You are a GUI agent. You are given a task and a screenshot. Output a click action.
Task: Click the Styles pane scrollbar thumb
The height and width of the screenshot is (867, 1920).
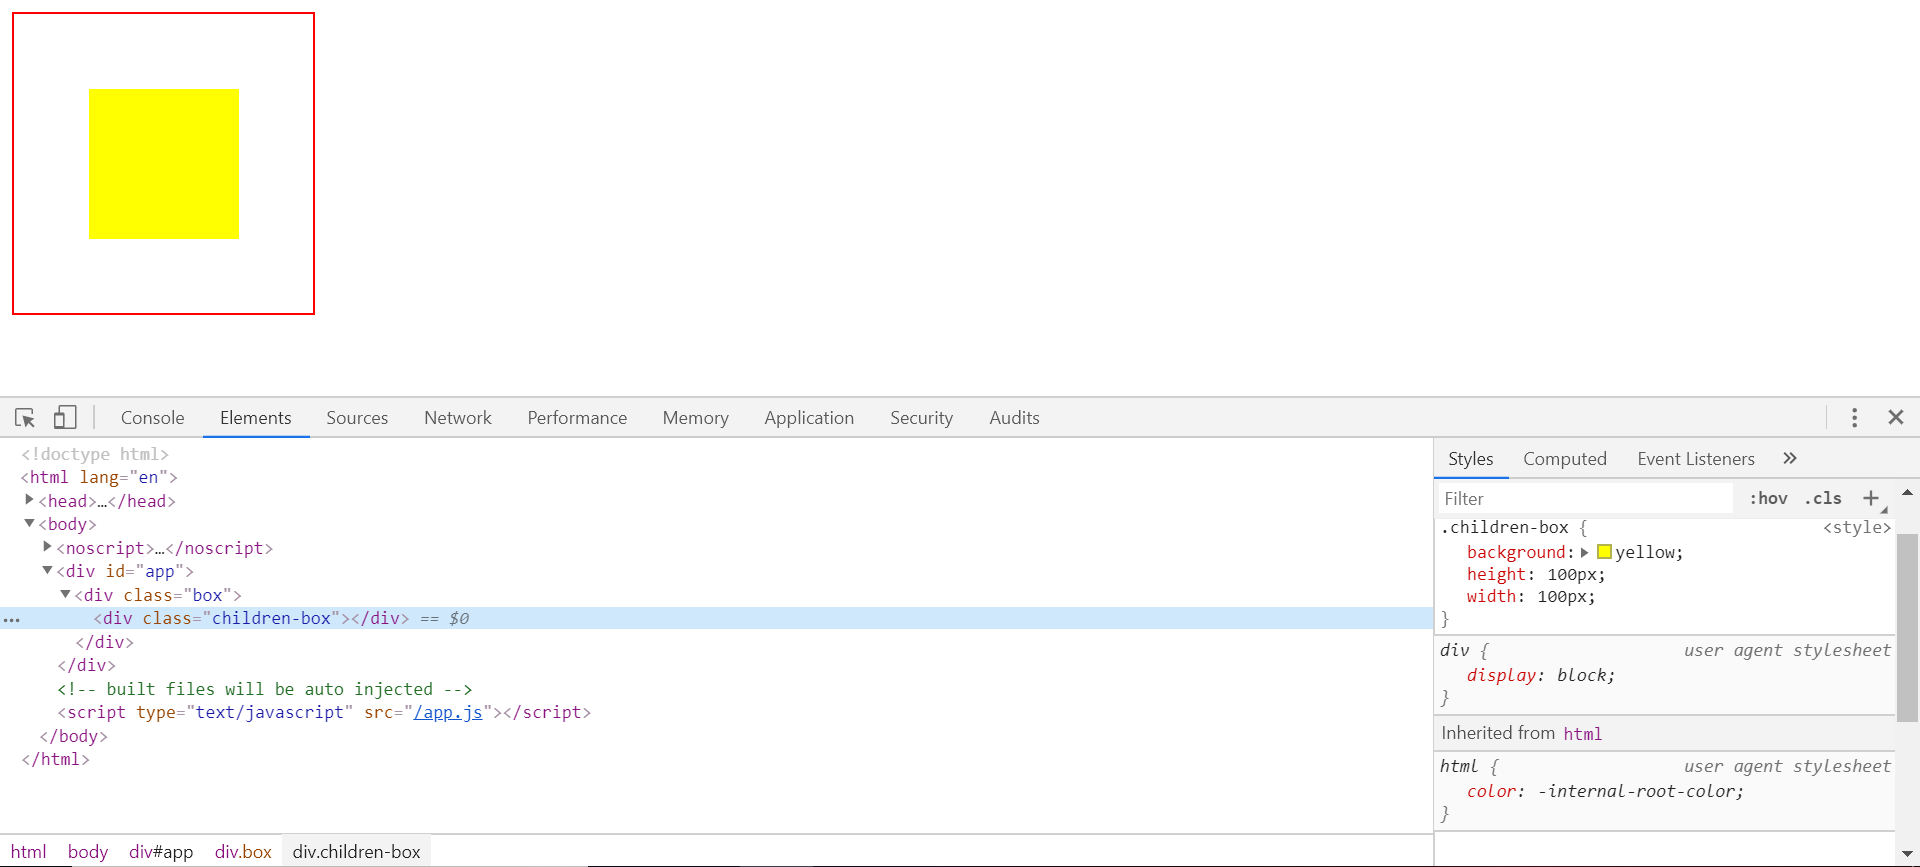tap(1907, 627)
